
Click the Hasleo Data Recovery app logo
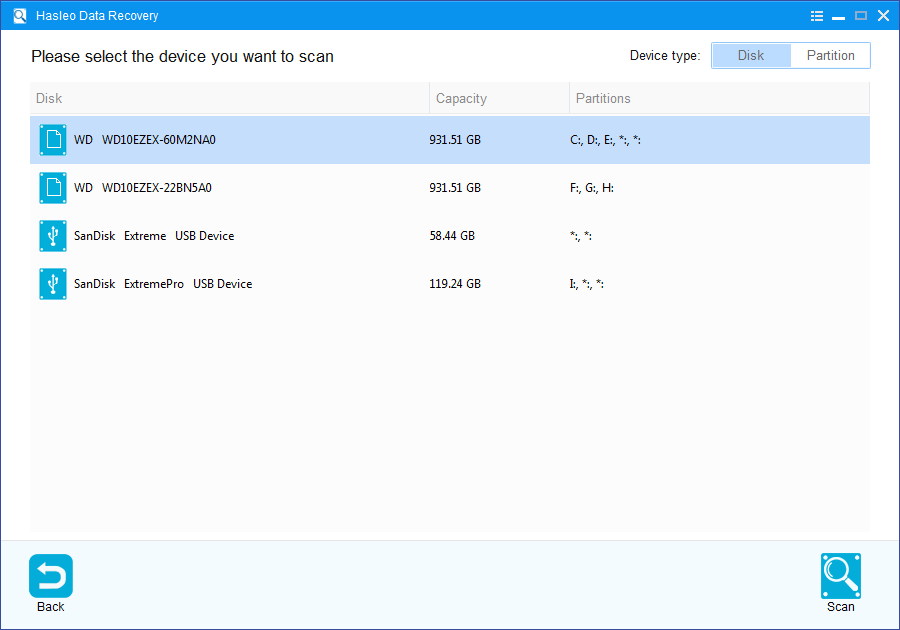20,15
